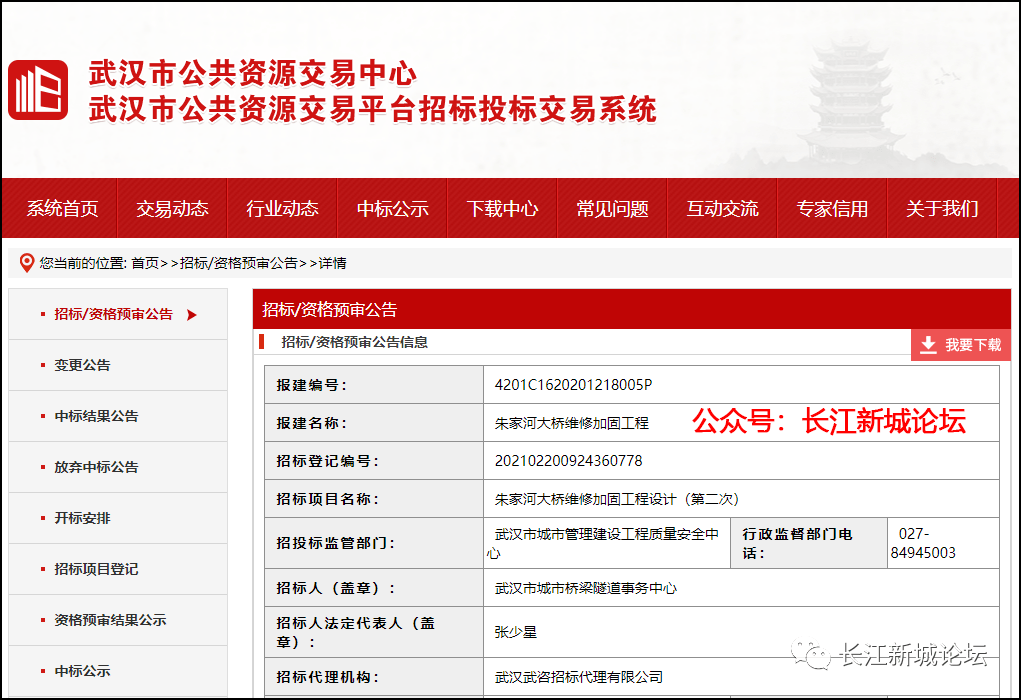Click the Wuhan Public Resources Trading Center logo
The height and width of the screenshot is (700, 1021).
pos(39,88)
